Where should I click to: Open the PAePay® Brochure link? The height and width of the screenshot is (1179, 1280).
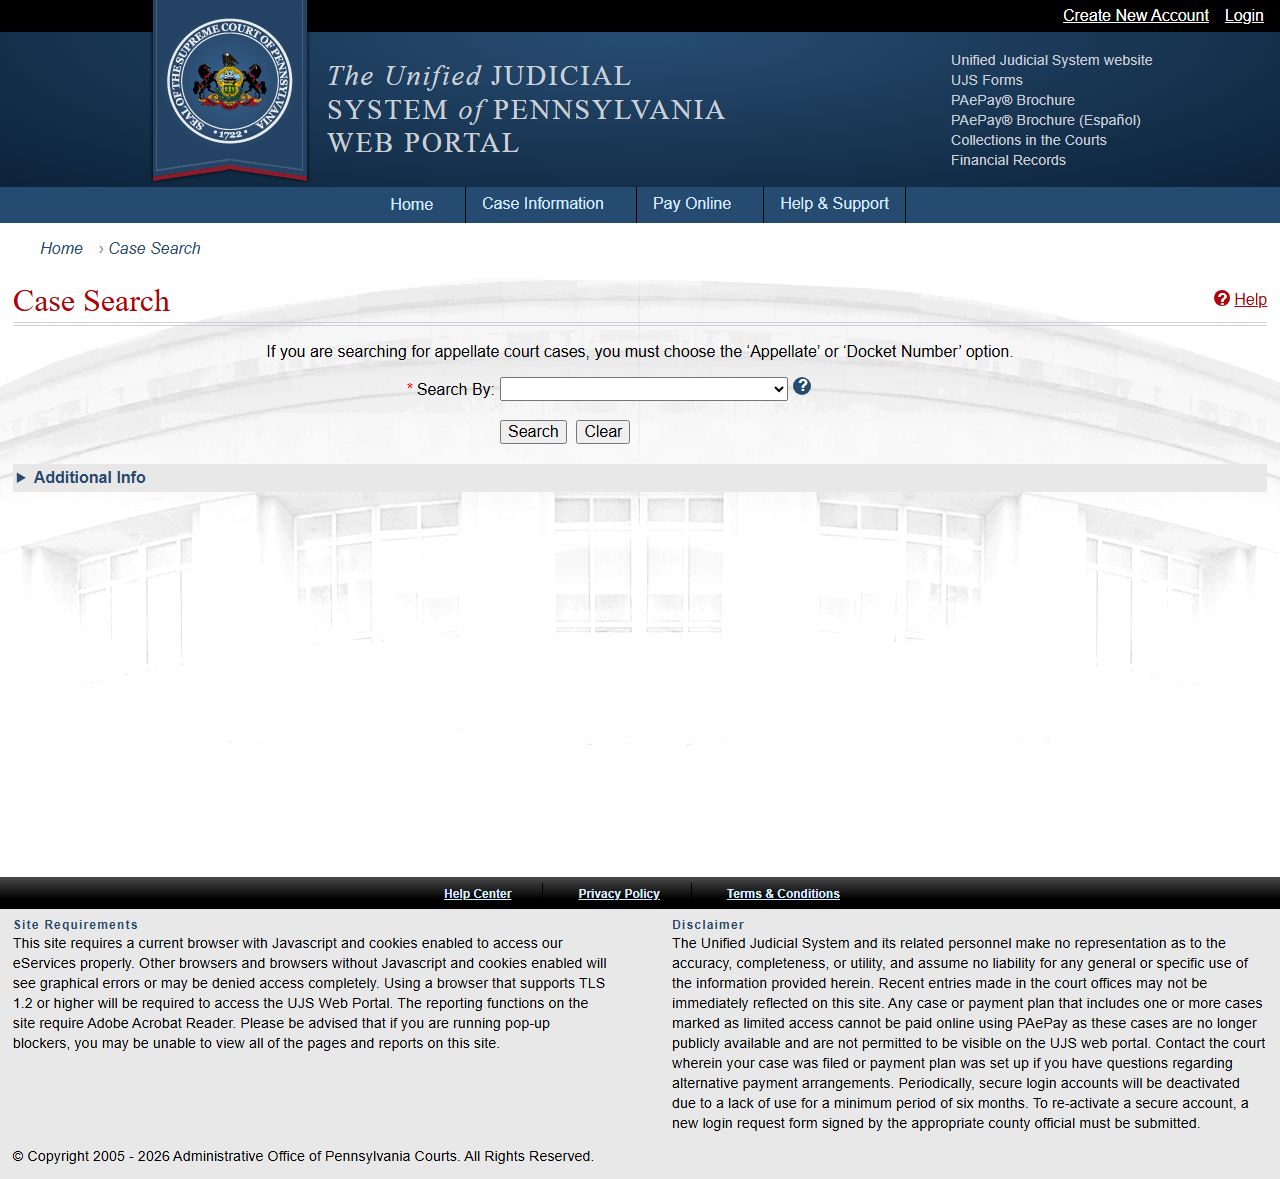click(1013, 100)
